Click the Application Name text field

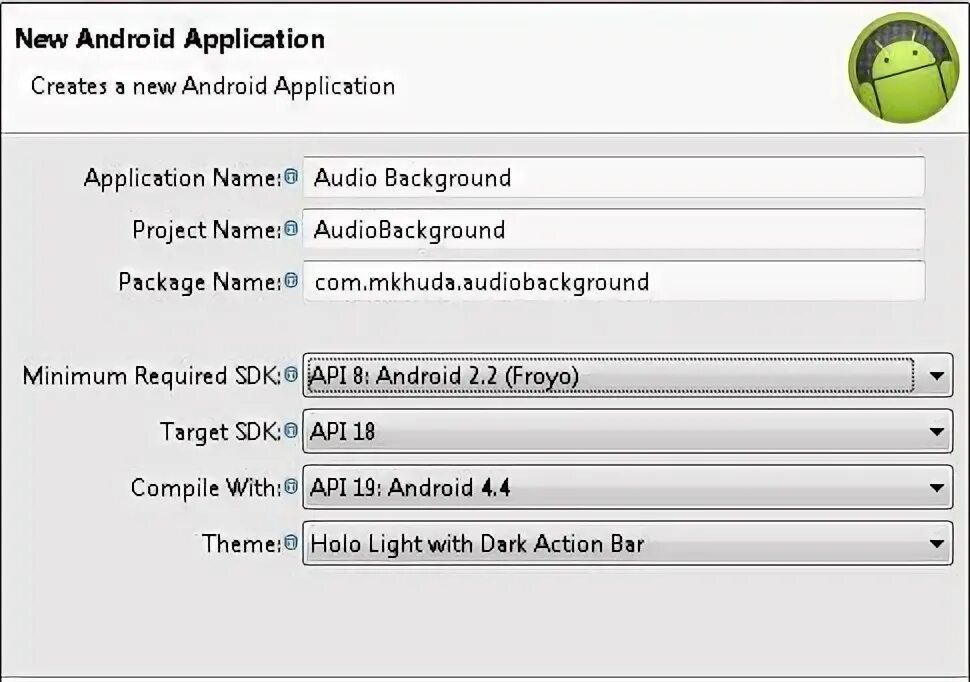613,178
